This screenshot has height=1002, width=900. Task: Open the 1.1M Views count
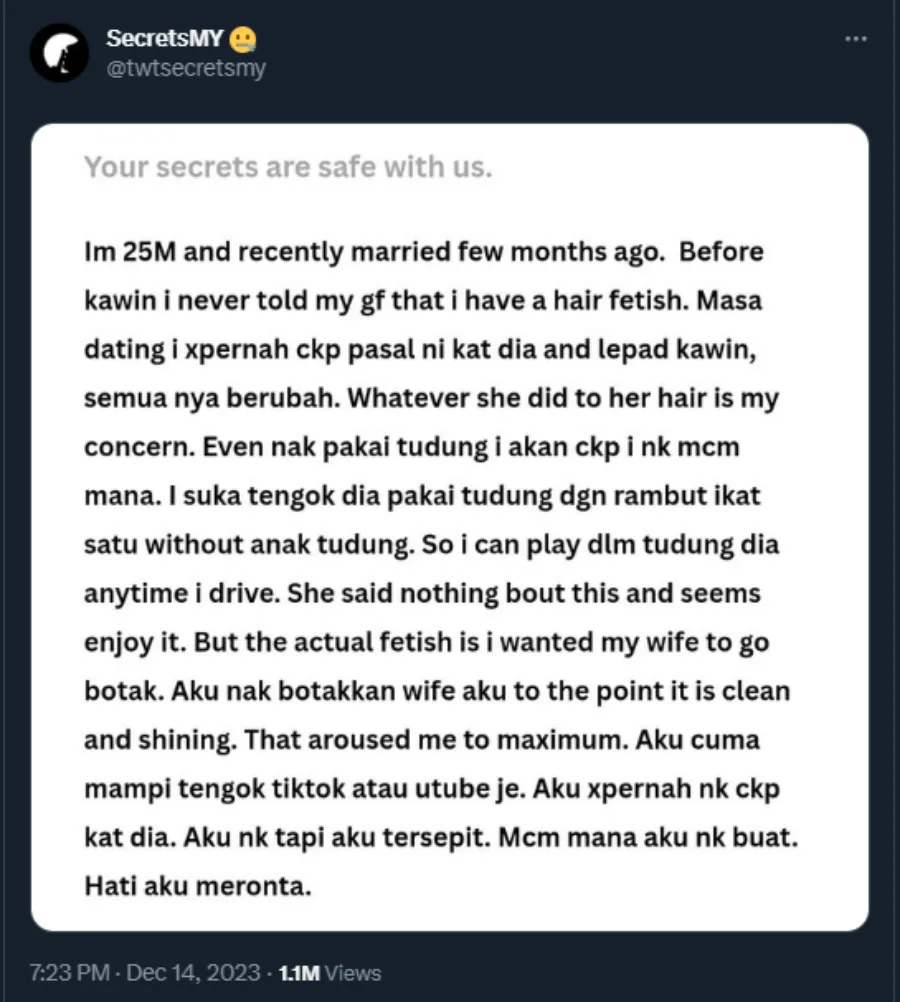point(328,972)
